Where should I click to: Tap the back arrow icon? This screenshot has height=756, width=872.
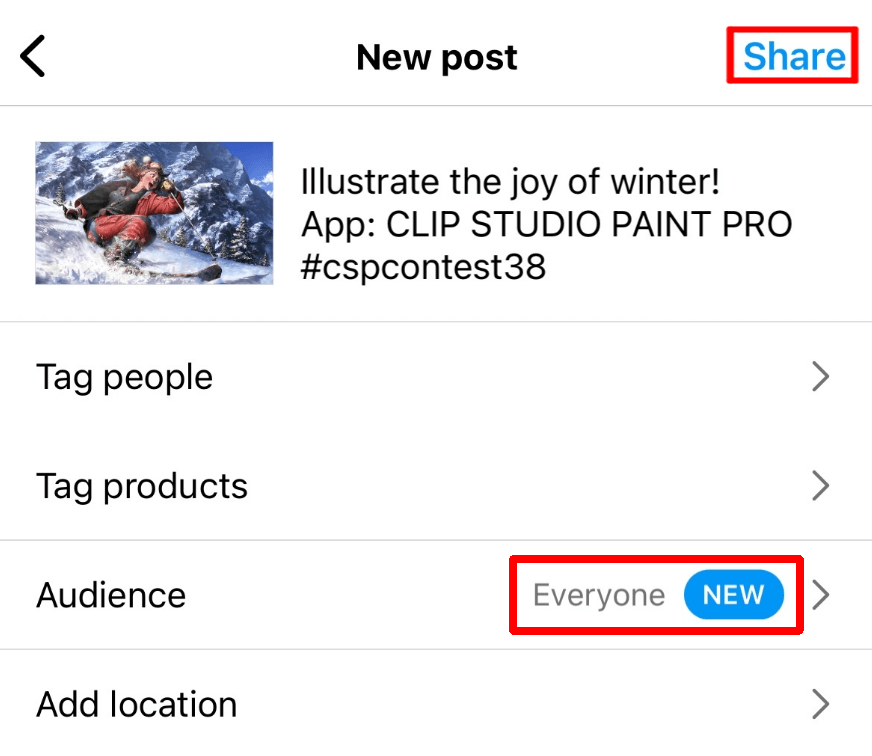click(34, 57)
